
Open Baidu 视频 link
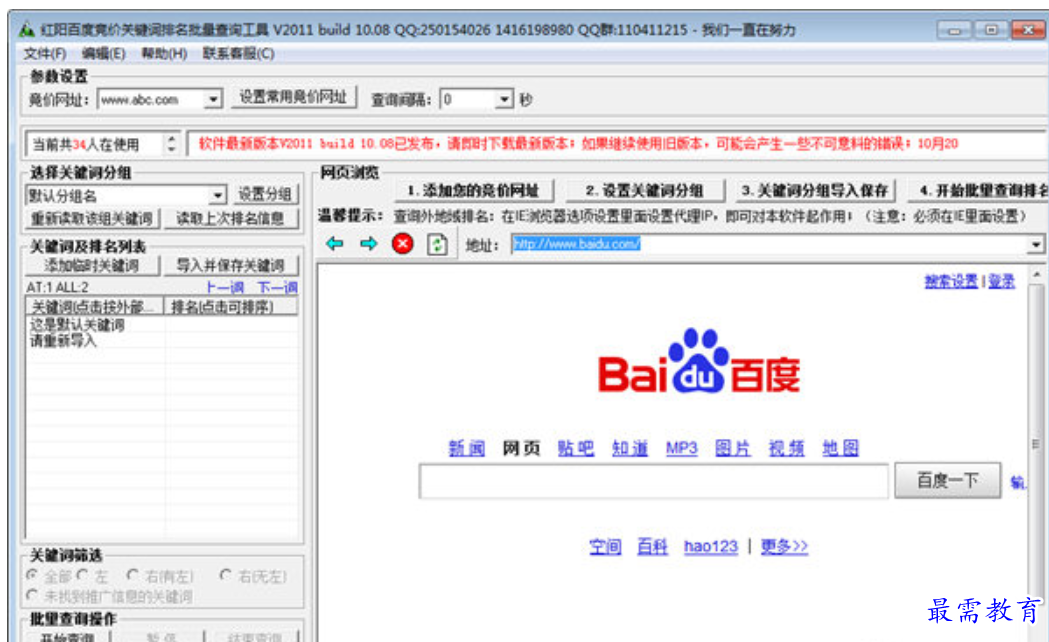786,448
